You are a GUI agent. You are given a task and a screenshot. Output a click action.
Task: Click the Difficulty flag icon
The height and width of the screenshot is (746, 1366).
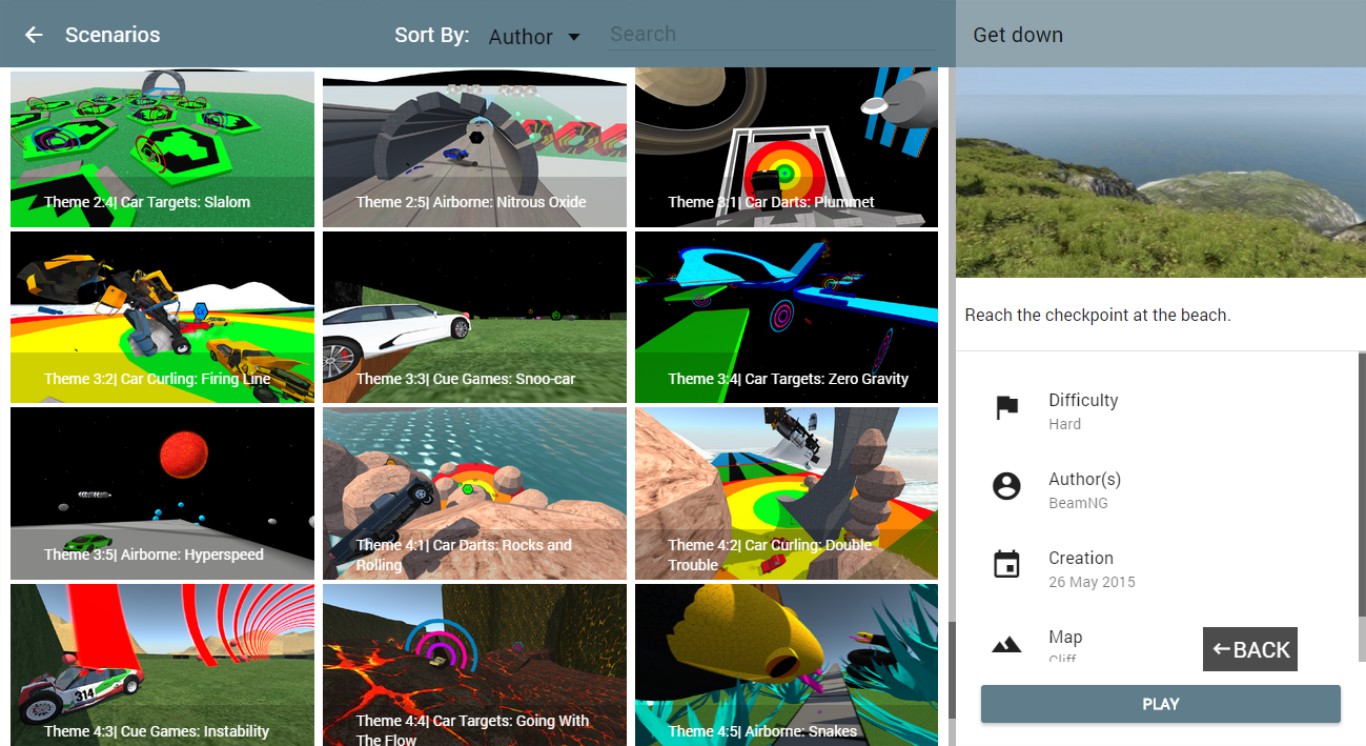(1006, 408)
